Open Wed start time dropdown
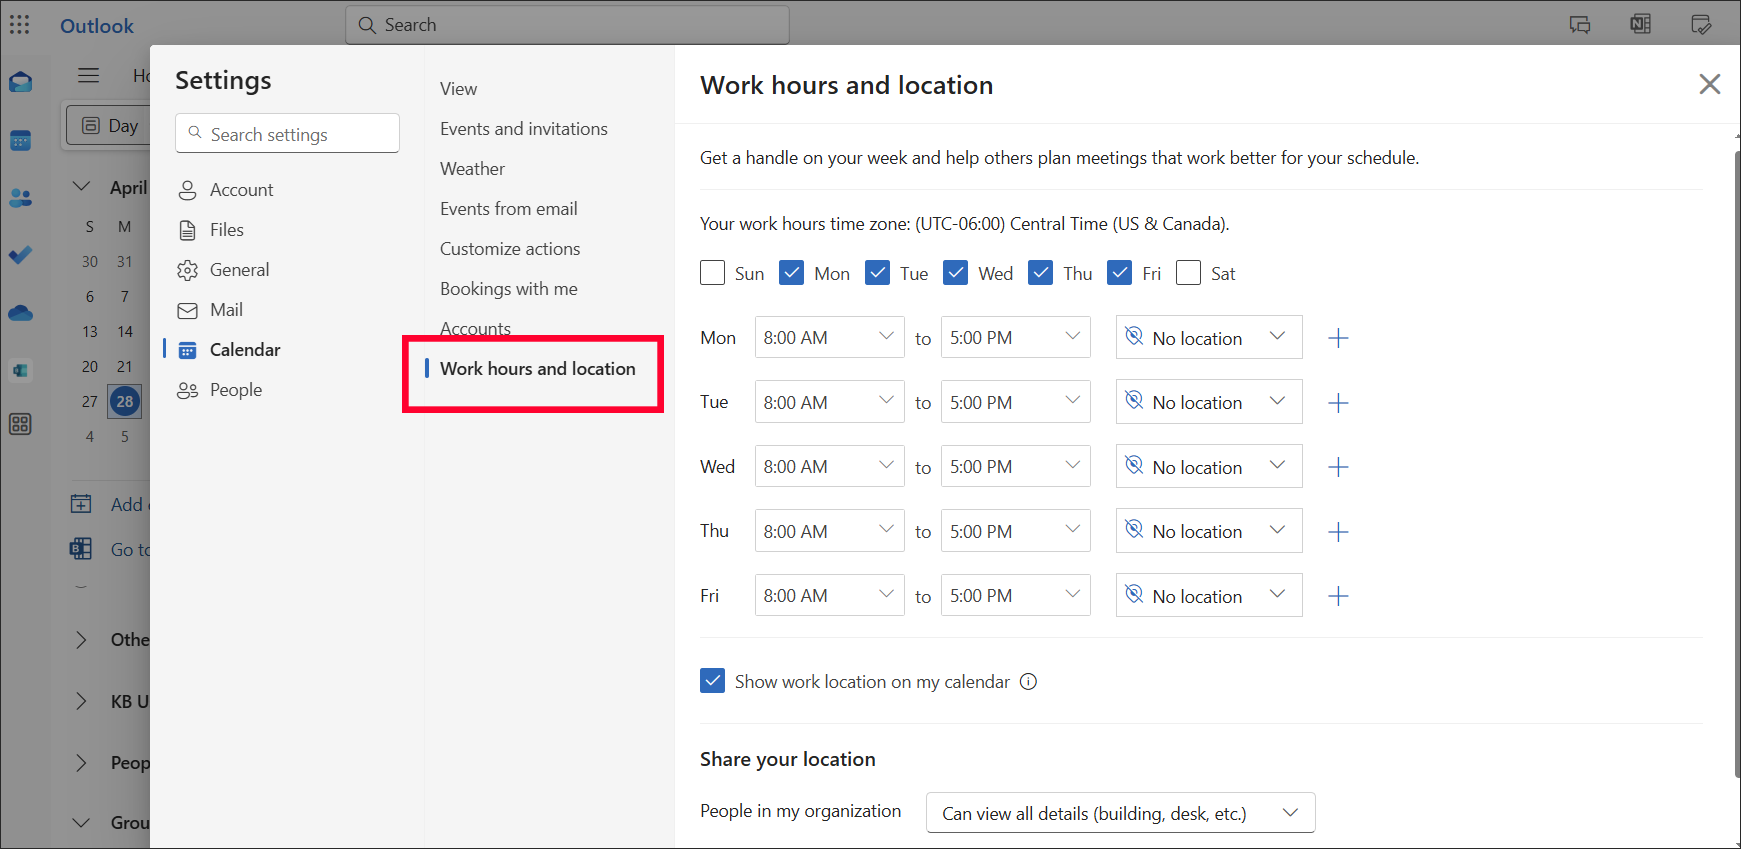 (829, 466)
